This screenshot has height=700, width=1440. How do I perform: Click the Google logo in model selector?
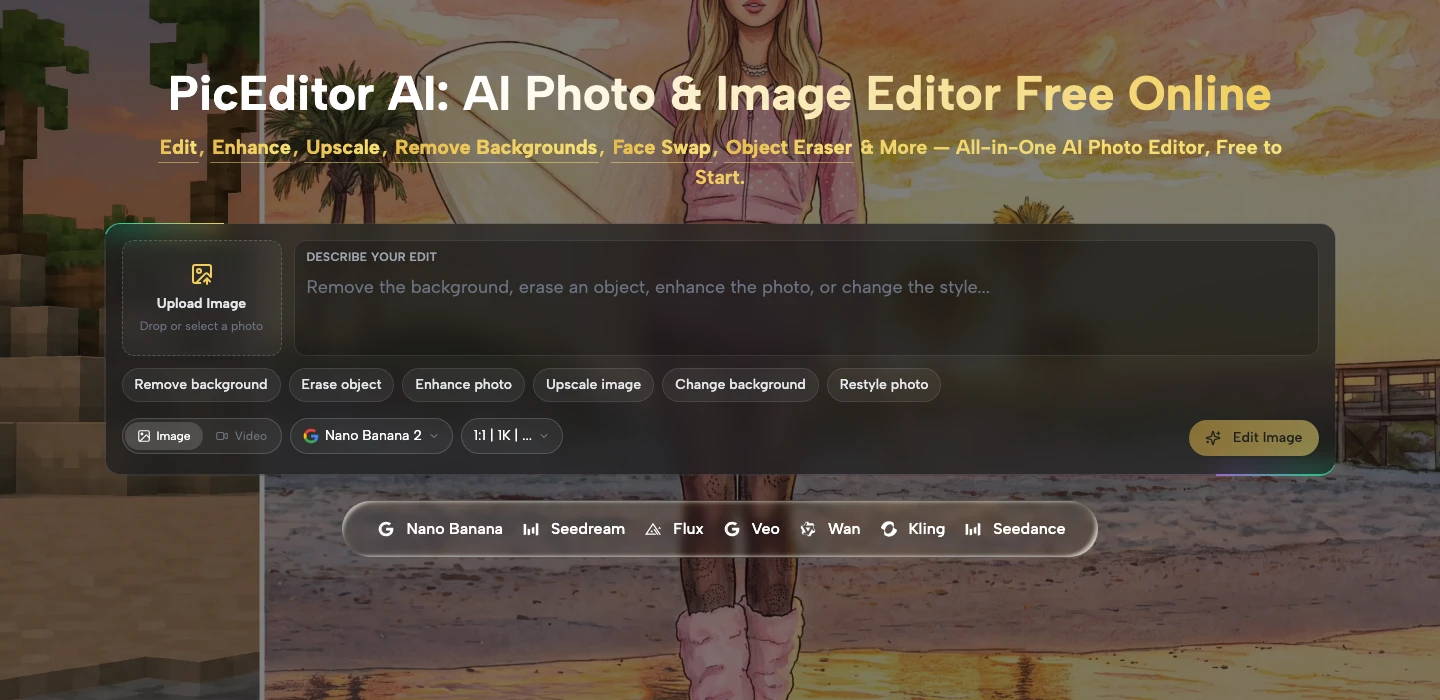(x=311, y=436)
